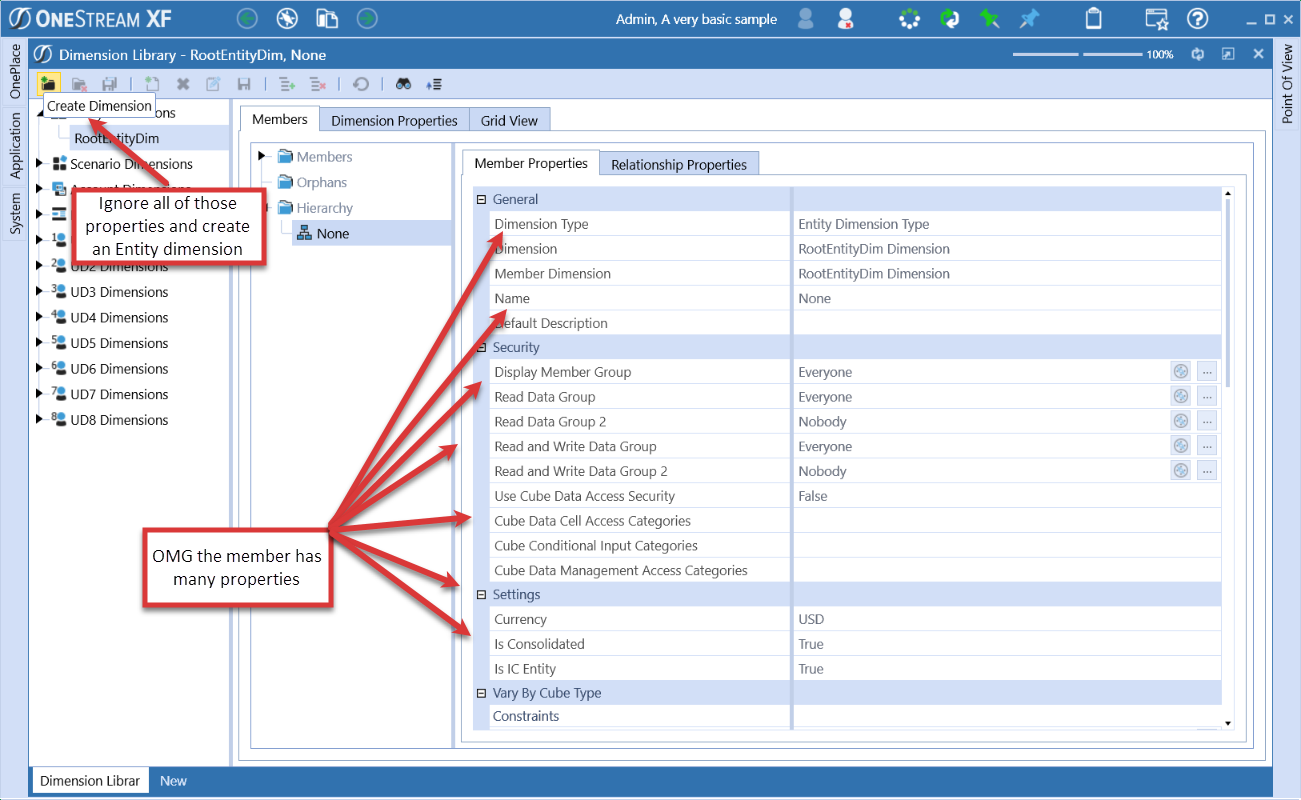The image size is (1301, 800).
Task: Click the pages icon in header
Action: tap(327, 18)
